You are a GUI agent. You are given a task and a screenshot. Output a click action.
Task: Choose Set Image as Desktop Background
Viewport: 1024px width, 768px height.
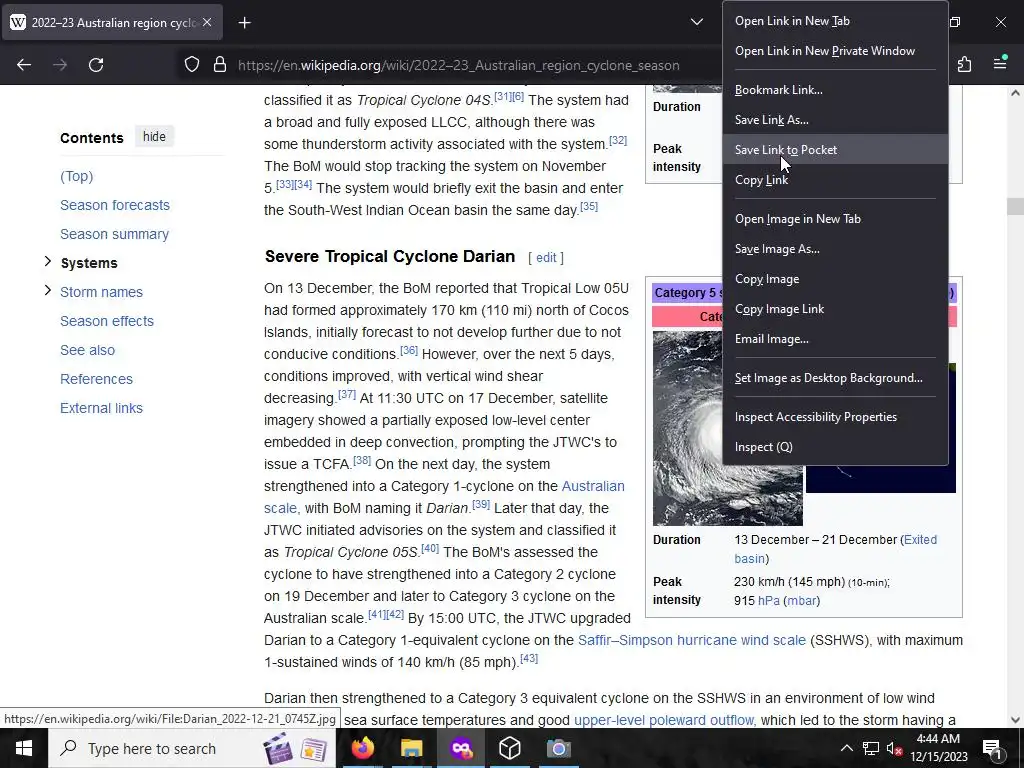pos(835,378)
